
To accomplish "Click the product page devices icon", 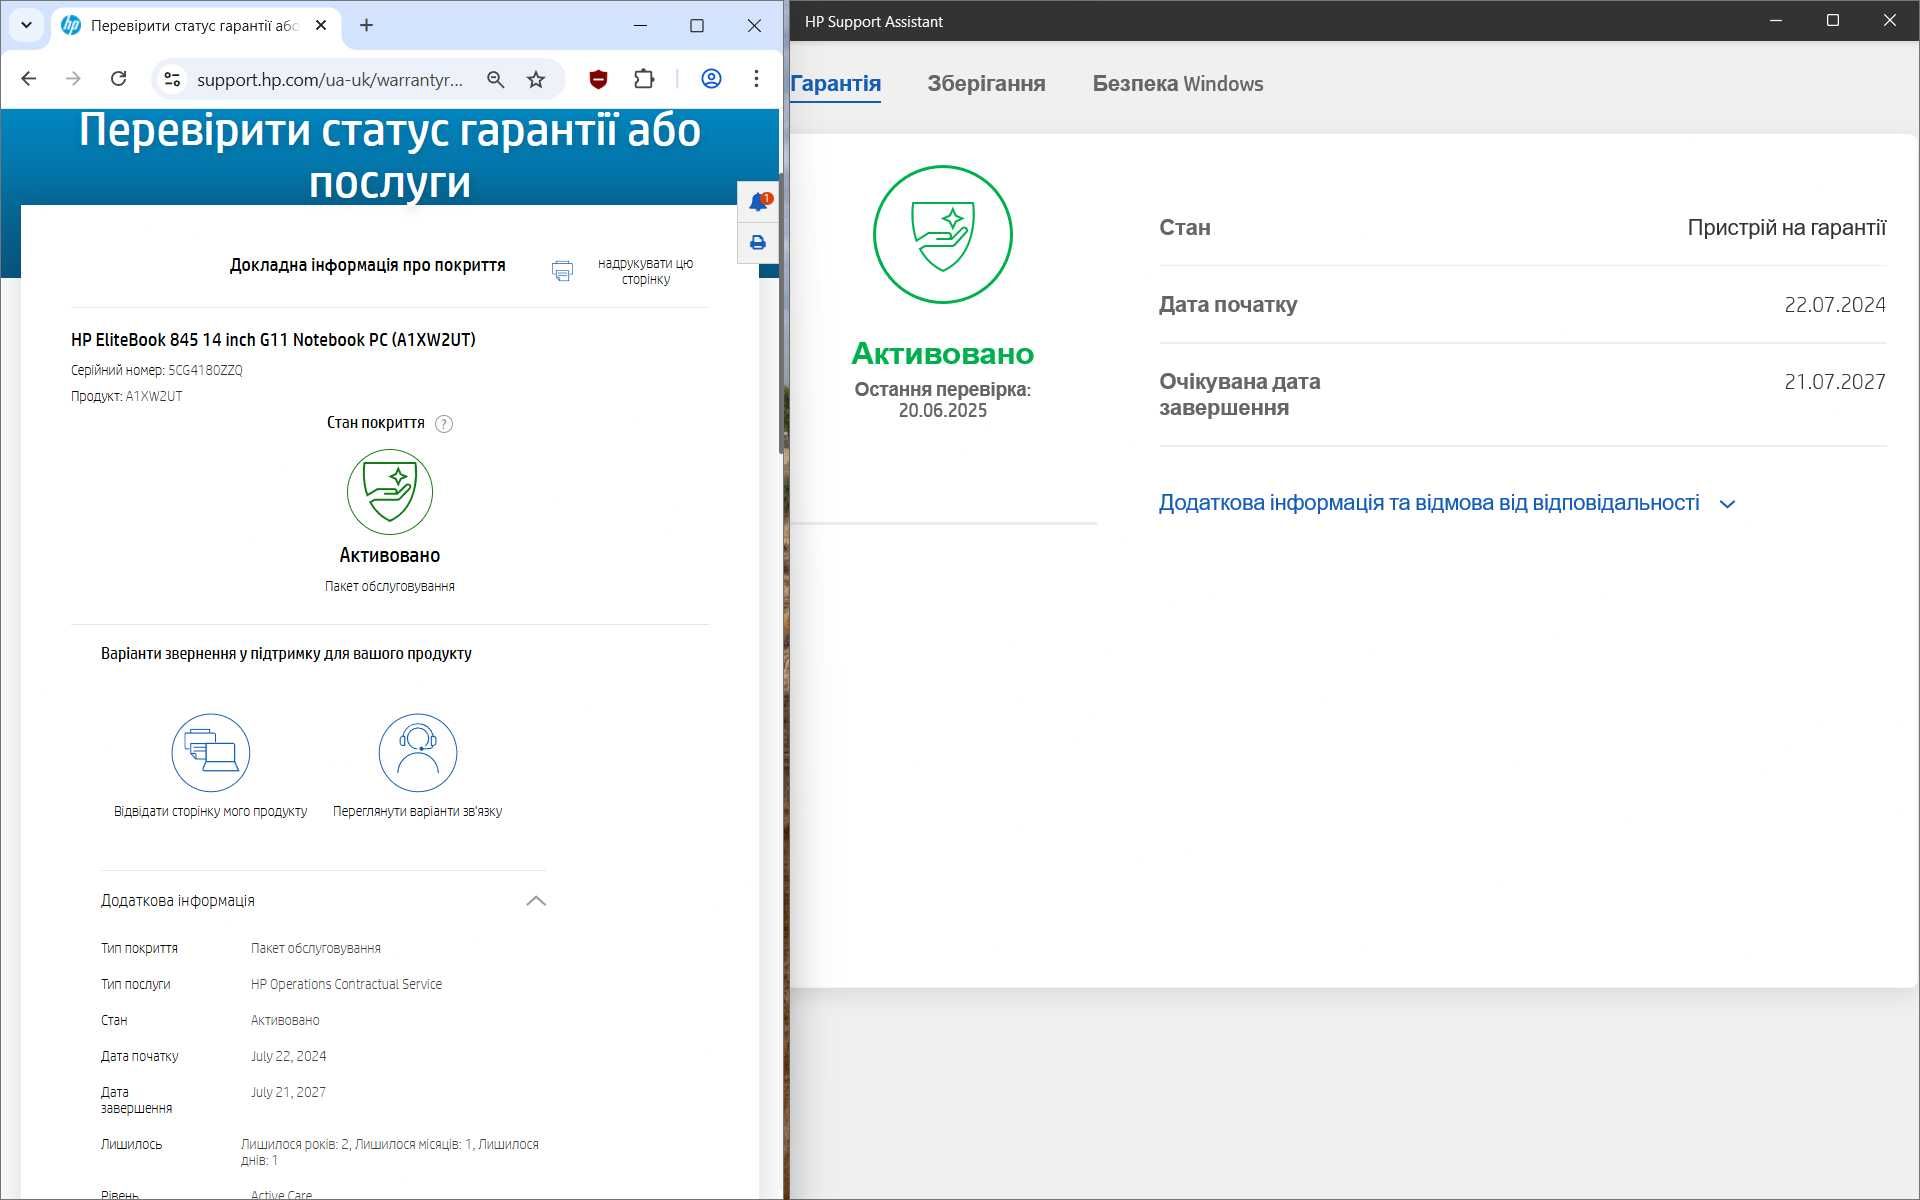I will (x=210, y=753).
